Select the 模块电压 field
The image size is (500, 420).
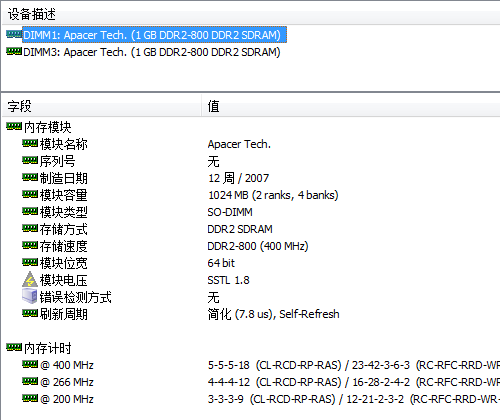coord(64,280)
